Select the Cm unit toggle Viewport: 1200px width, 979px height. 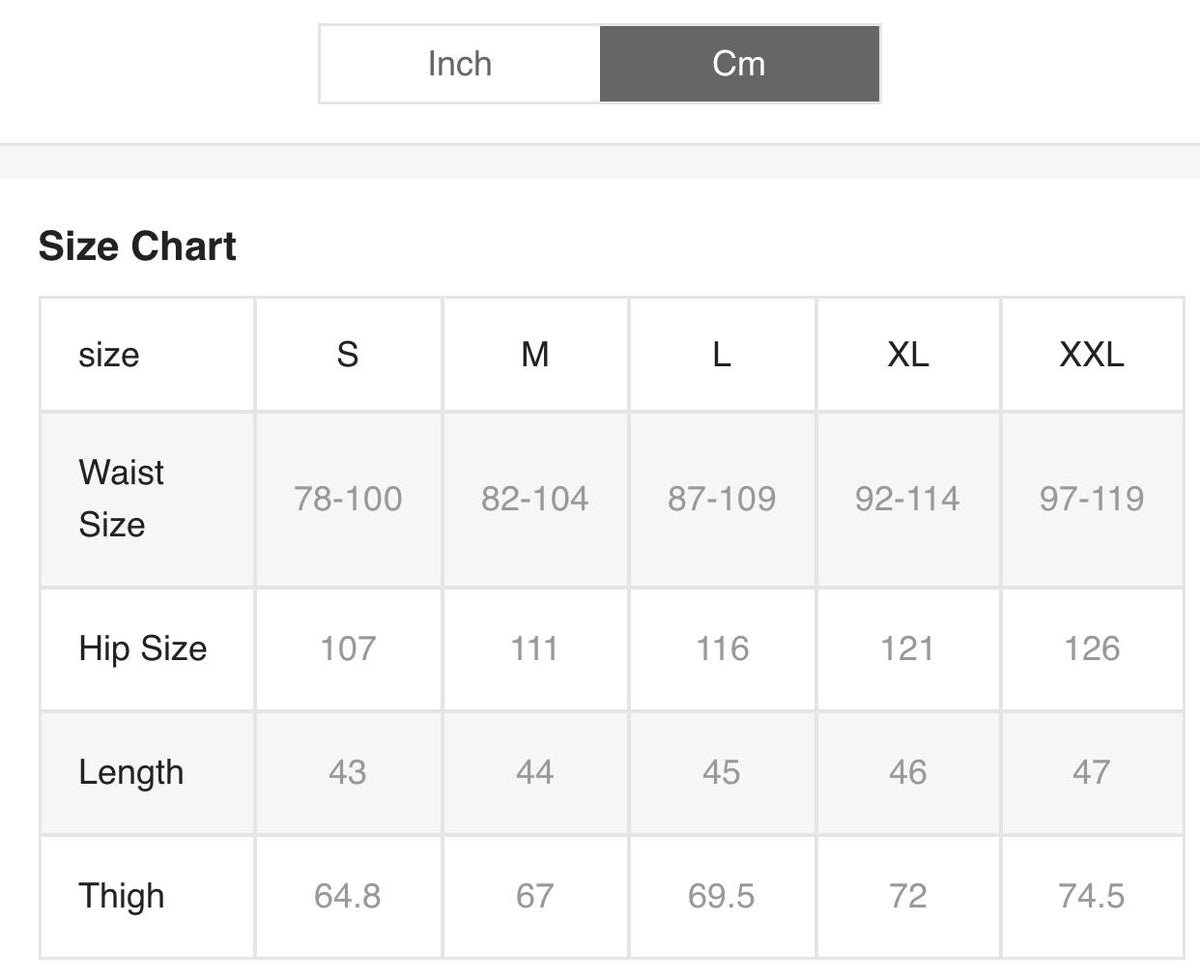coord(739,64)
